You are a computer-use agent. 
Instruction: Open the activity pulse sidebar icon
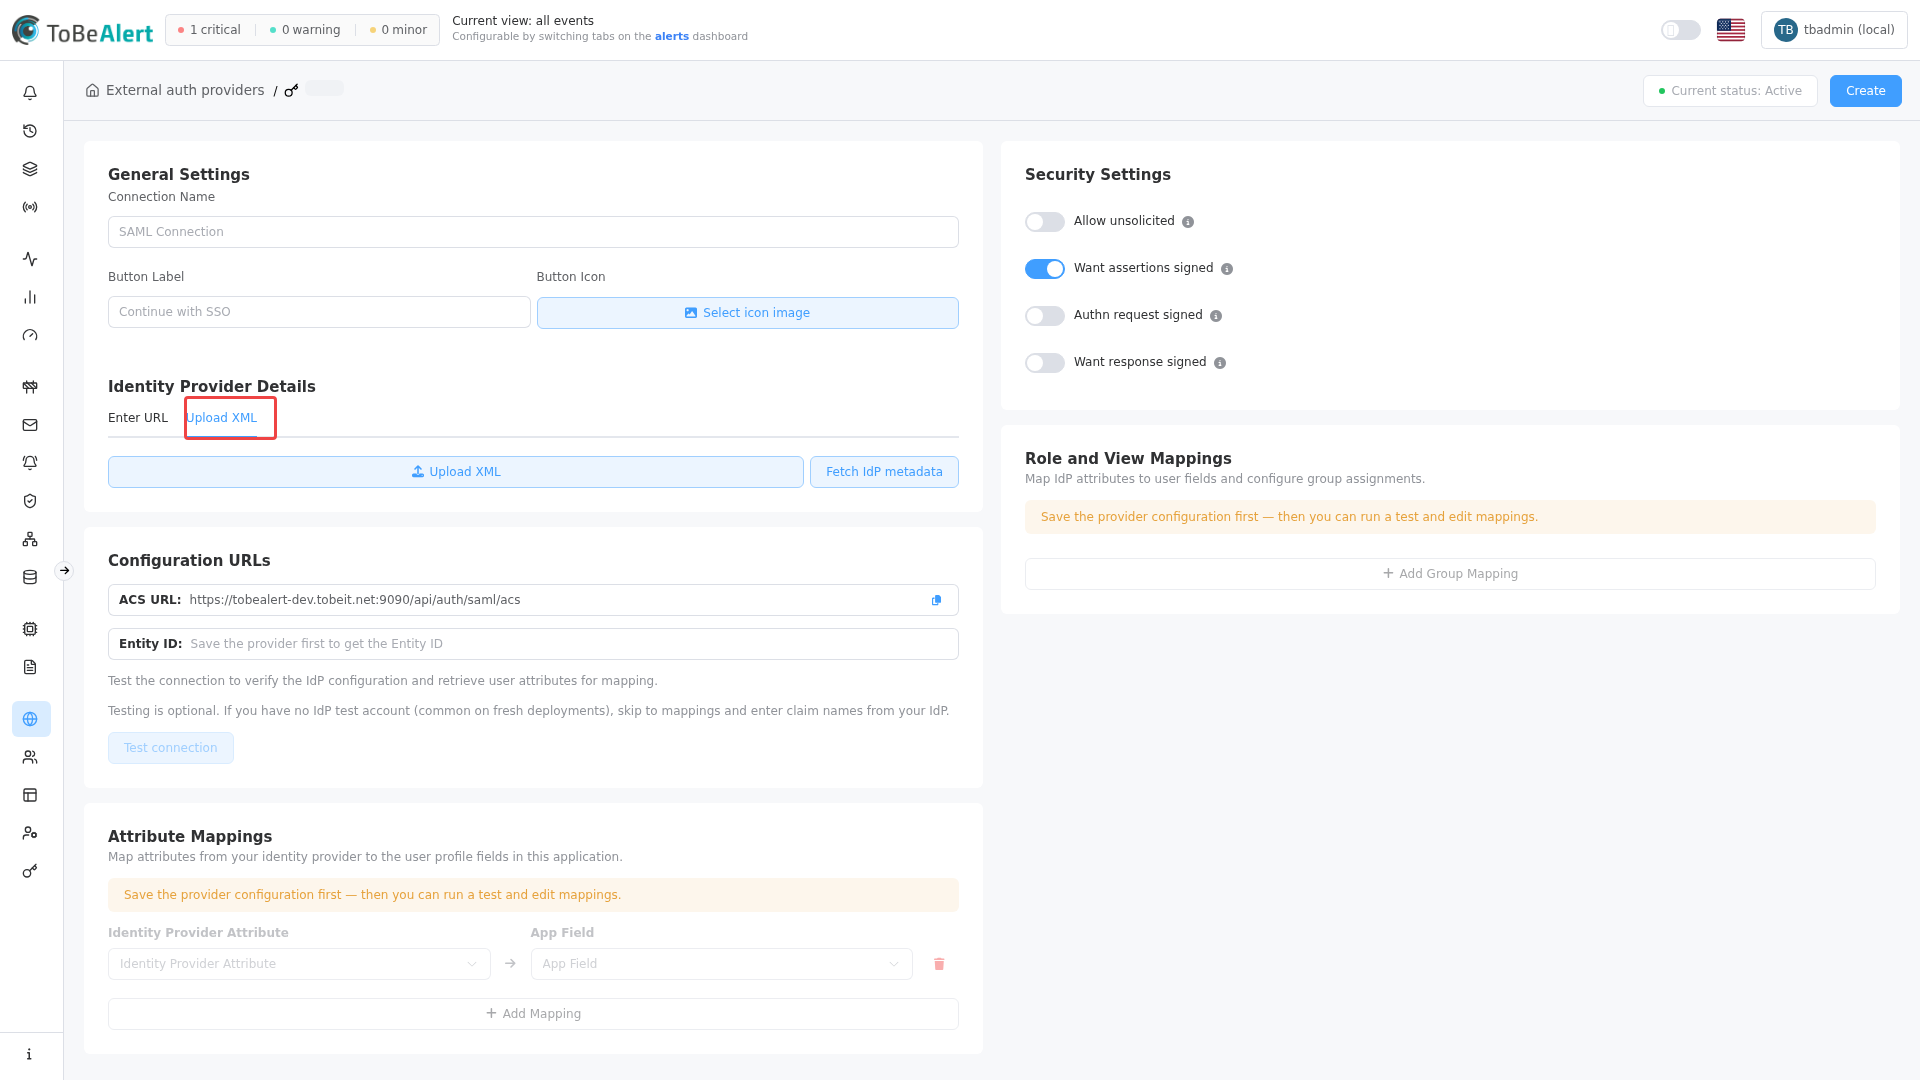(30, 259)
